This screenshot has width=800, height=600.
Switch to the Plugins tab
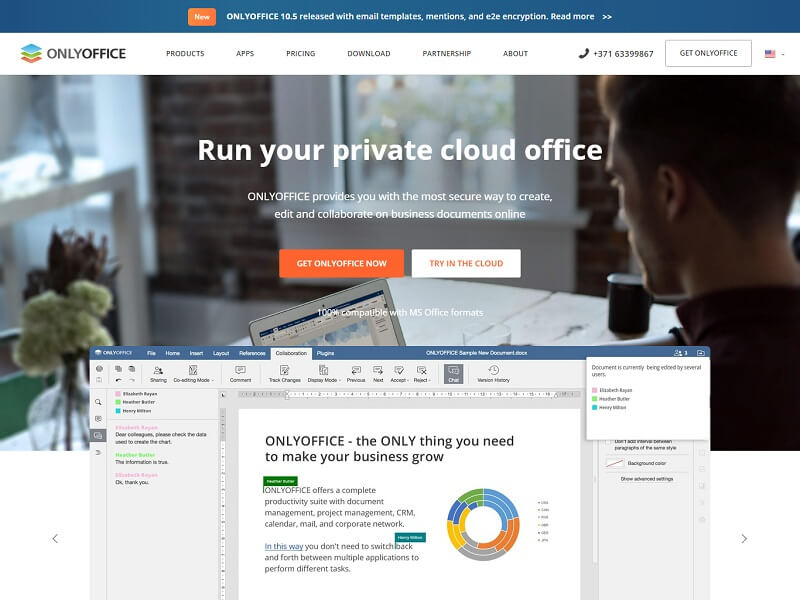click(x=326, y=353)
